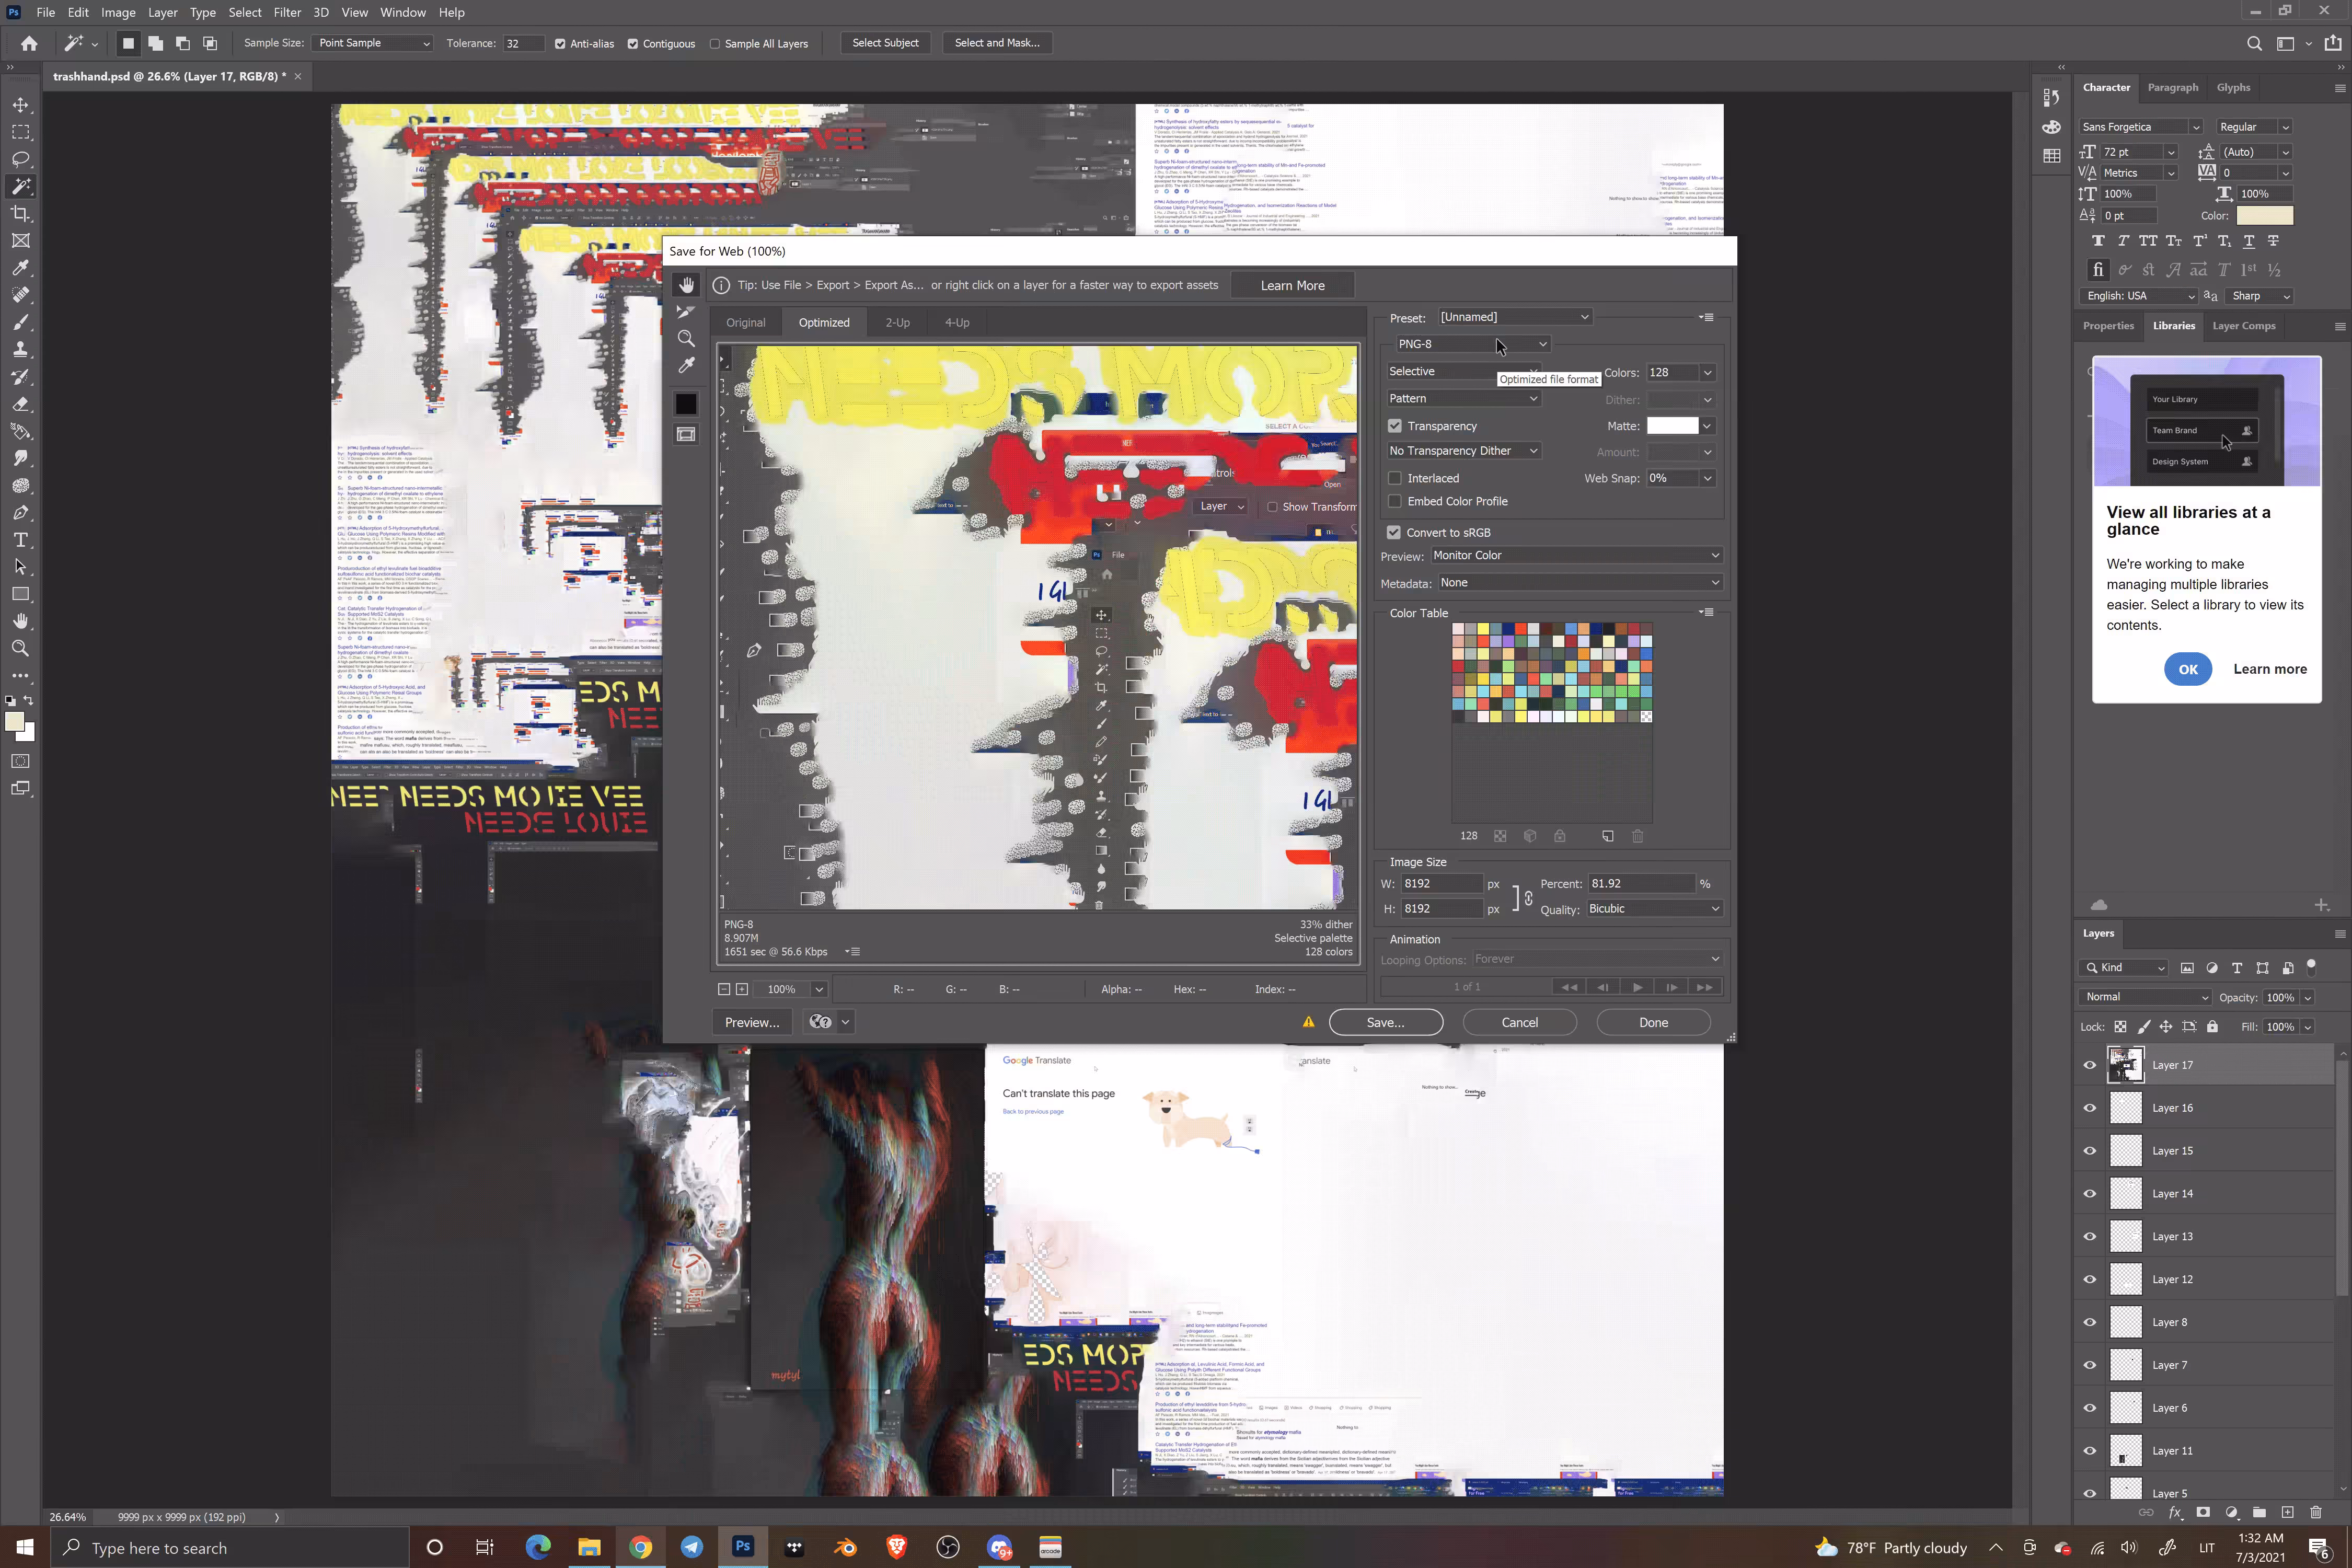Select the Move tool
The height and width of the screenshot is (1568, 2352).
coord(20,105)
